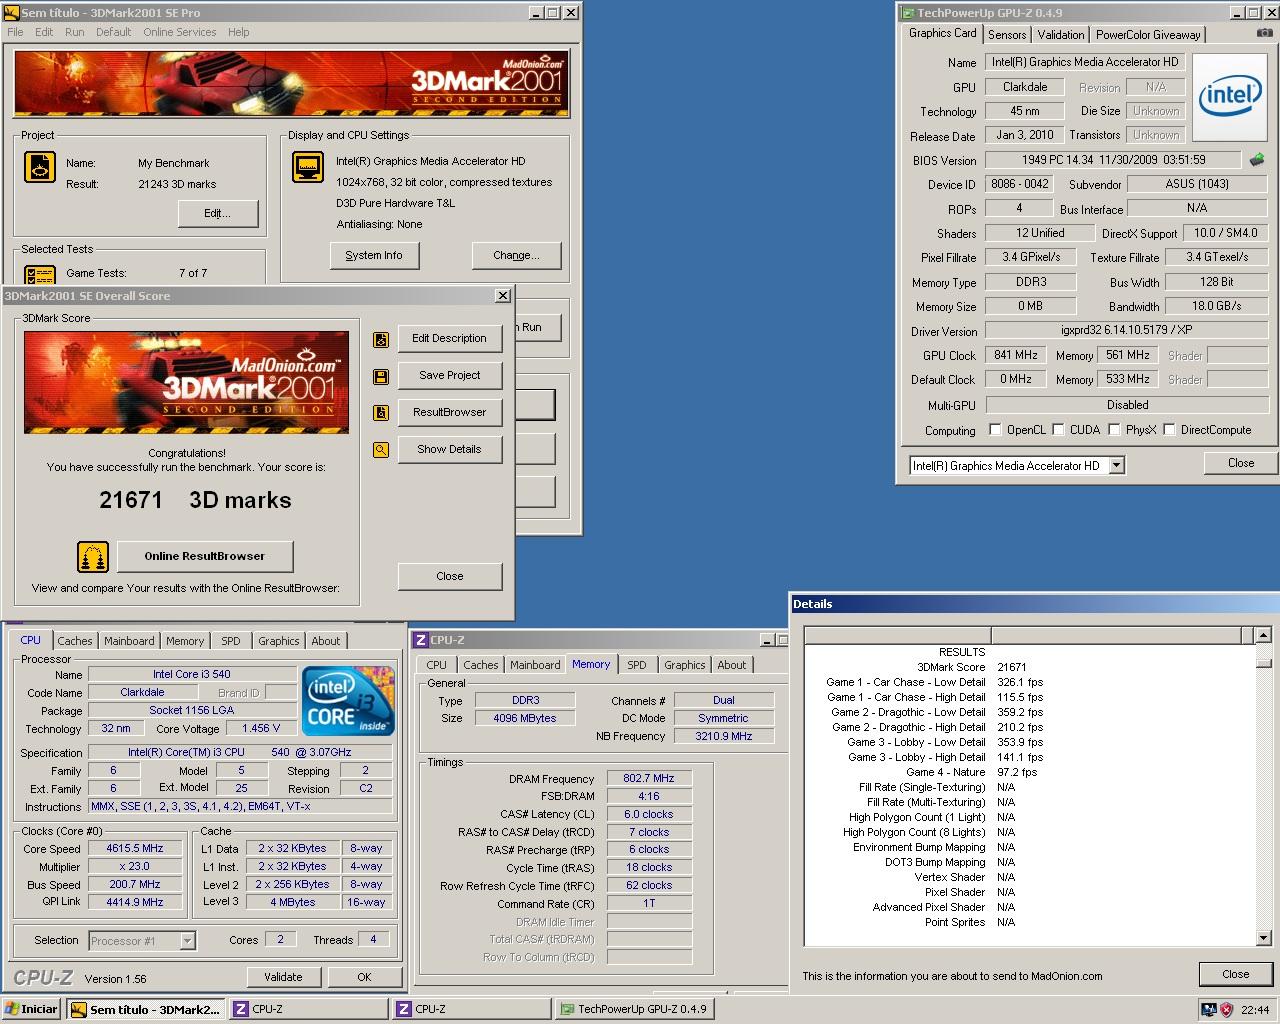Open the Processor #1 selection dropdown in CPU-Z

187,940
